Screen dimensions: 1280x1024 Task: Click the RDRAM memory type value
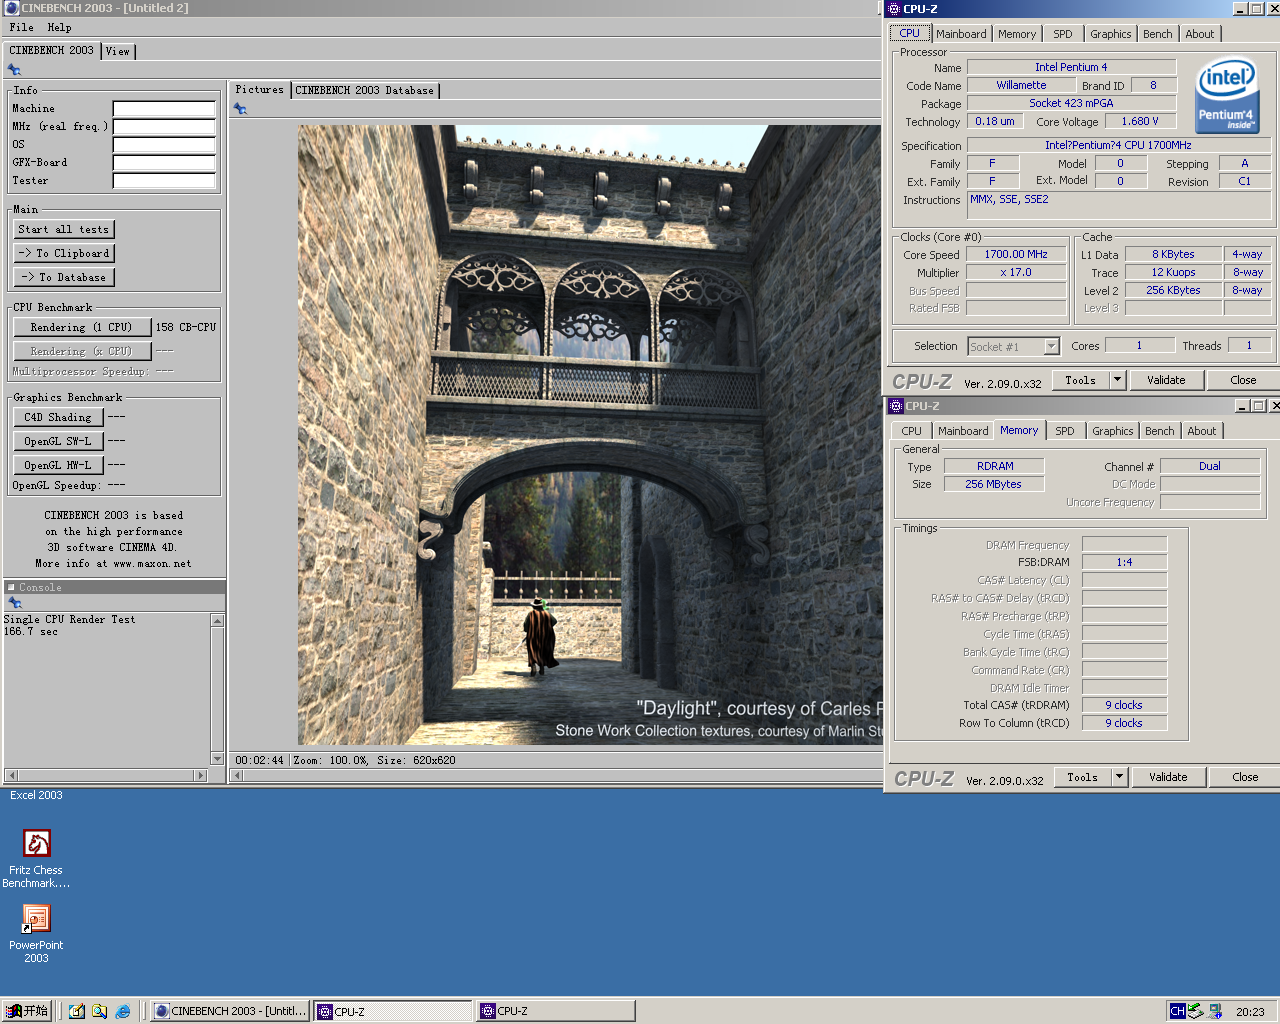click(995, 466)
